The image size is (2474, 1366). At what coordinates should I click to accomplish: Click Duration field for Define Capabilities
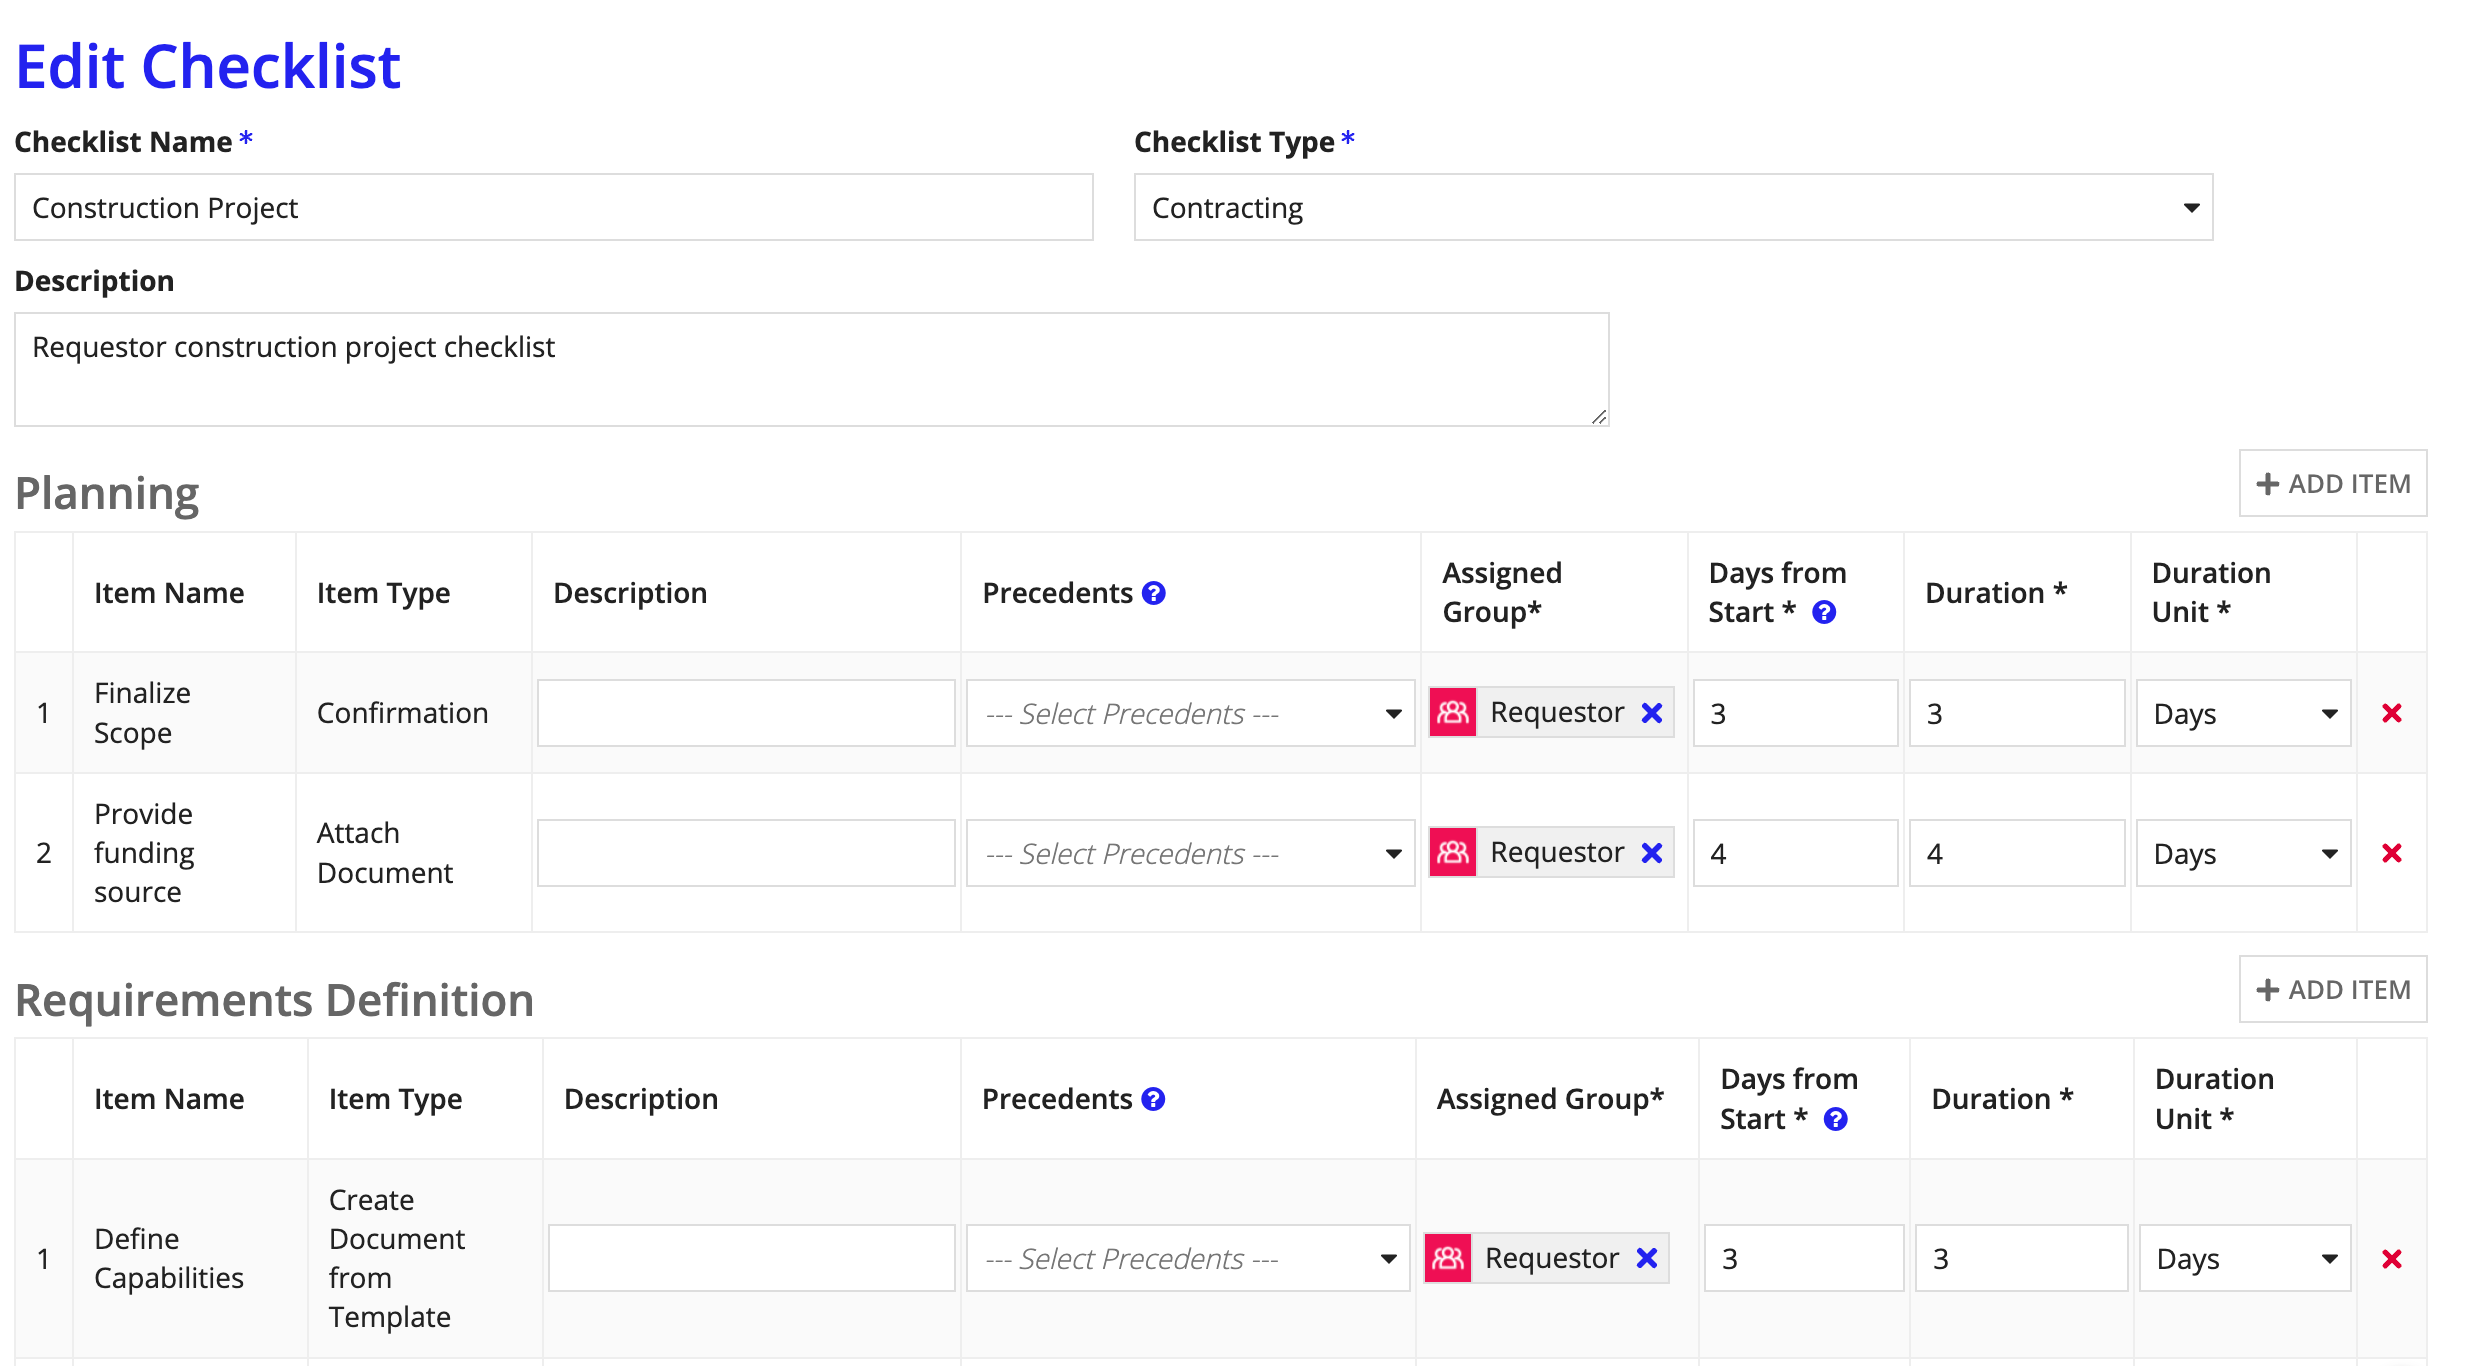pos(2022,1258)
